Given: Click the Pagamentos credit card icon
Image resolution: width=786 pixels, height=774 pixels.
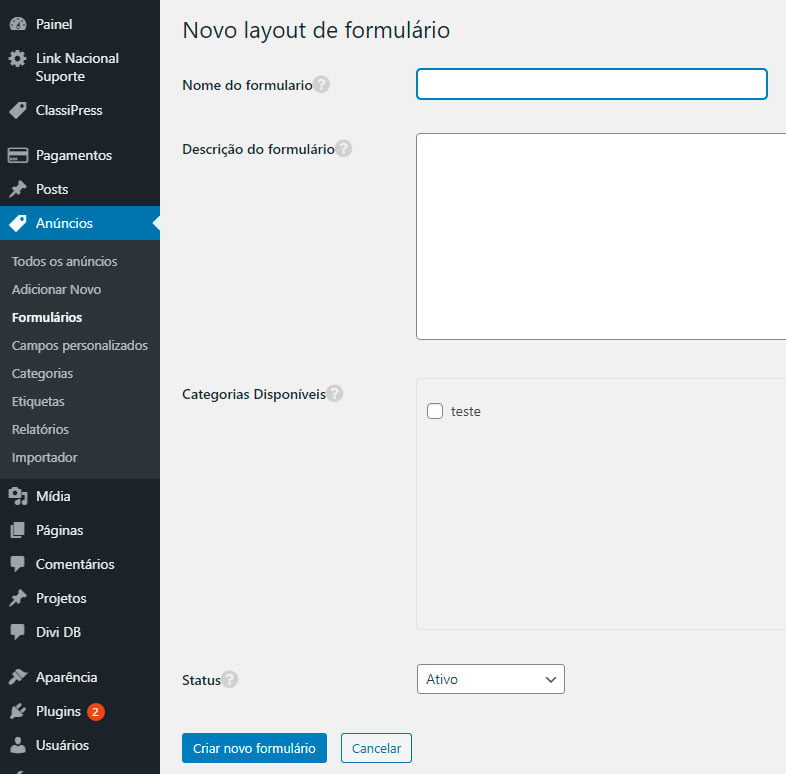Looking at the screenshot, I should [17, 155].
